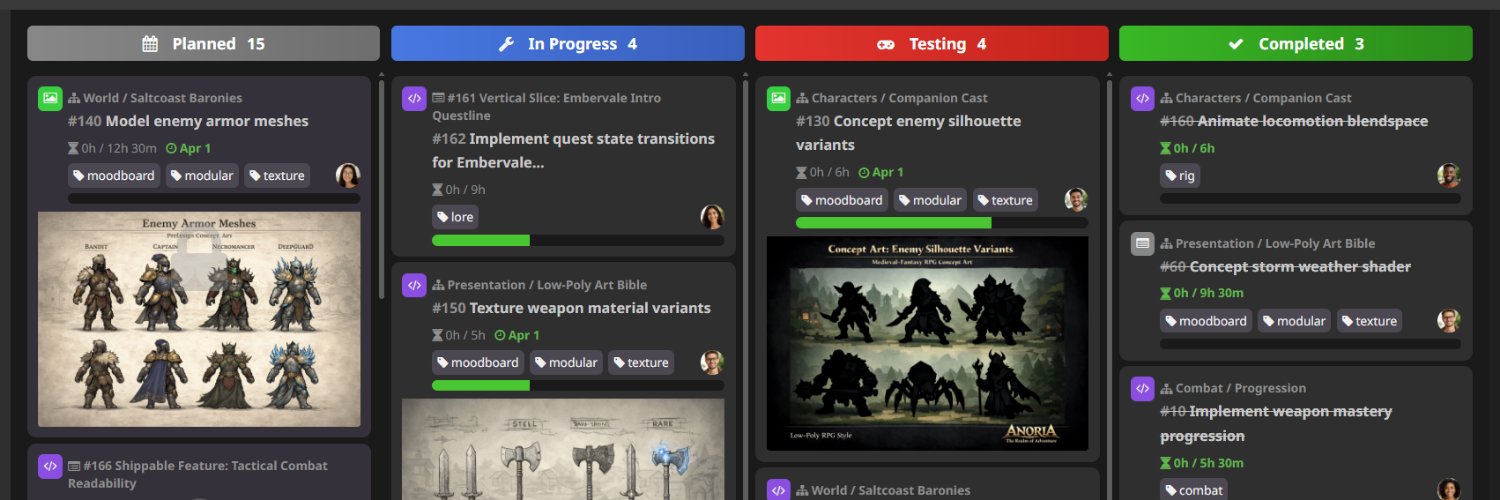Click the code type icon on card #10
This screenshot has height=500, width=1500.
coord(1142,389)
